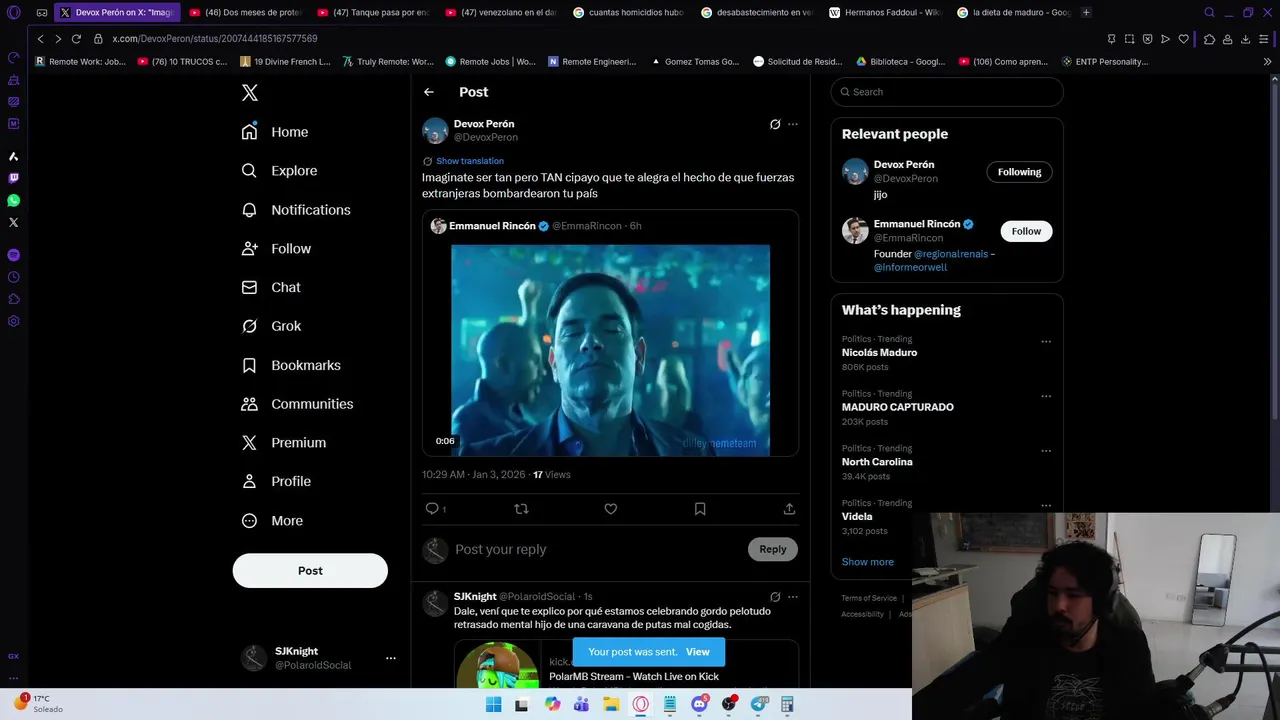
Task: Click Grok icon on Devox Perón post
Action: (x=775, y=124)
